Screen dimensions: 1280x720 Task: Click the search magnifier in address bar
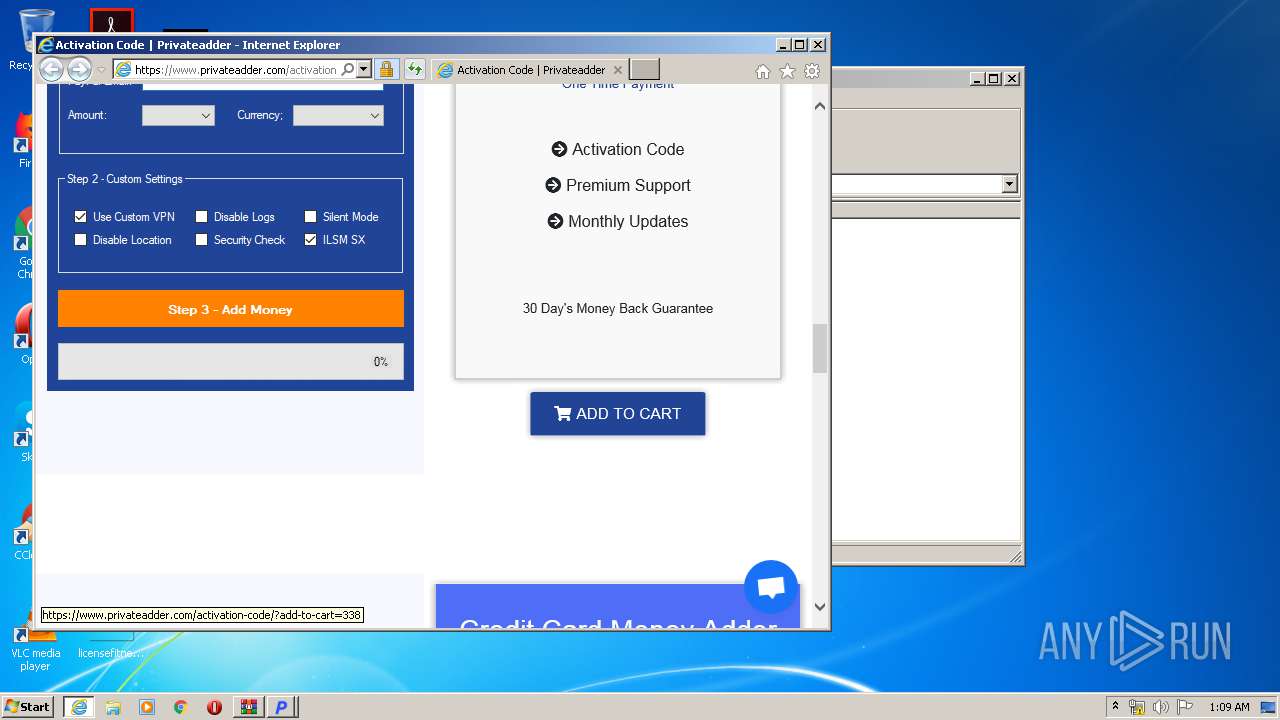[x=347, y=69]
